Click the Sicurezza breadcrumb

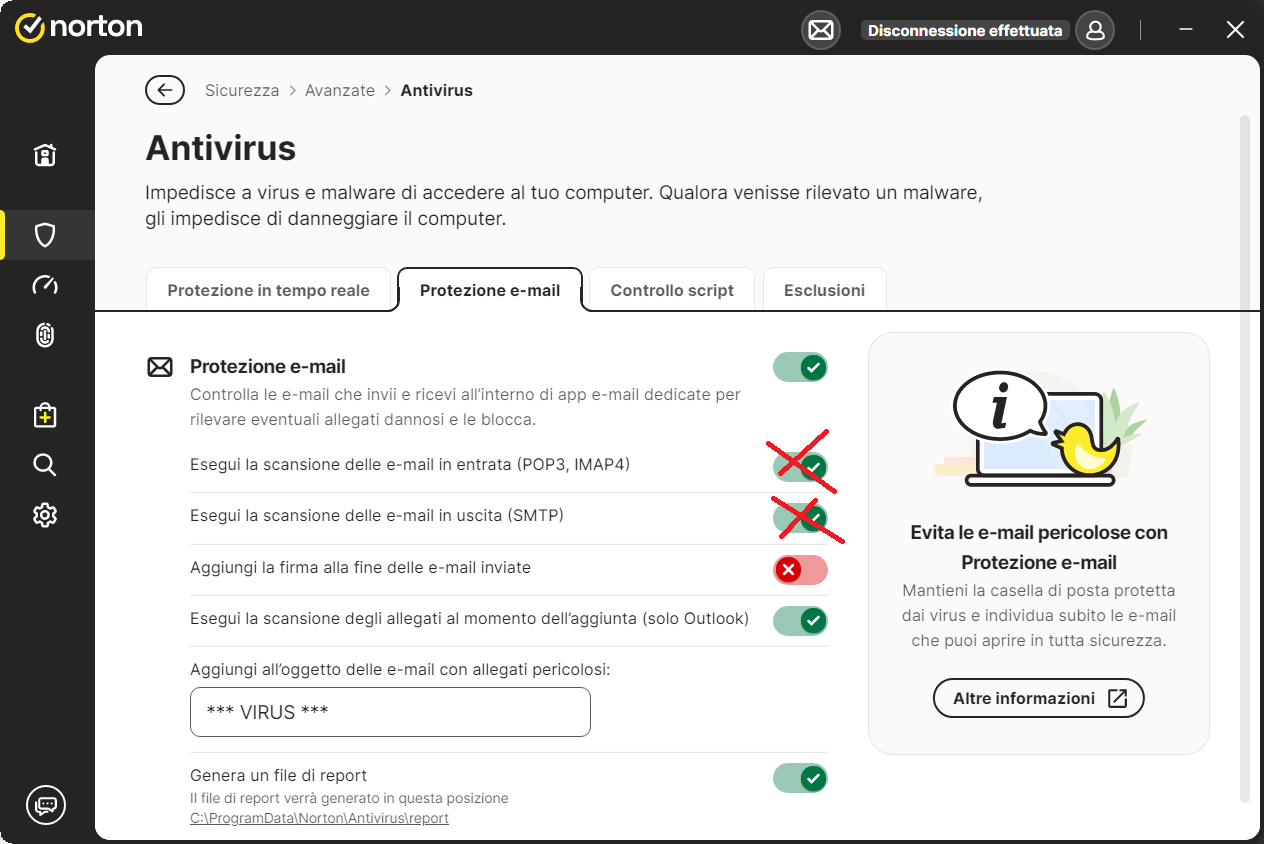pos(242,90)
